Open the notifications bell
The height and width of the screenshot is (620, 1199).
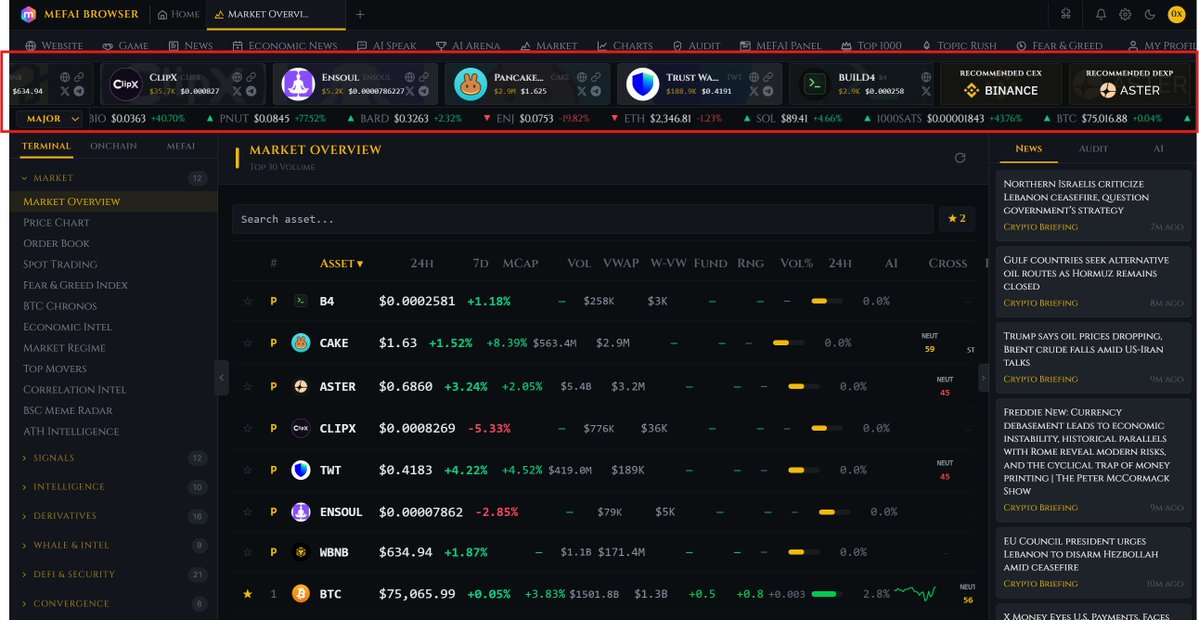point(1101,14)
